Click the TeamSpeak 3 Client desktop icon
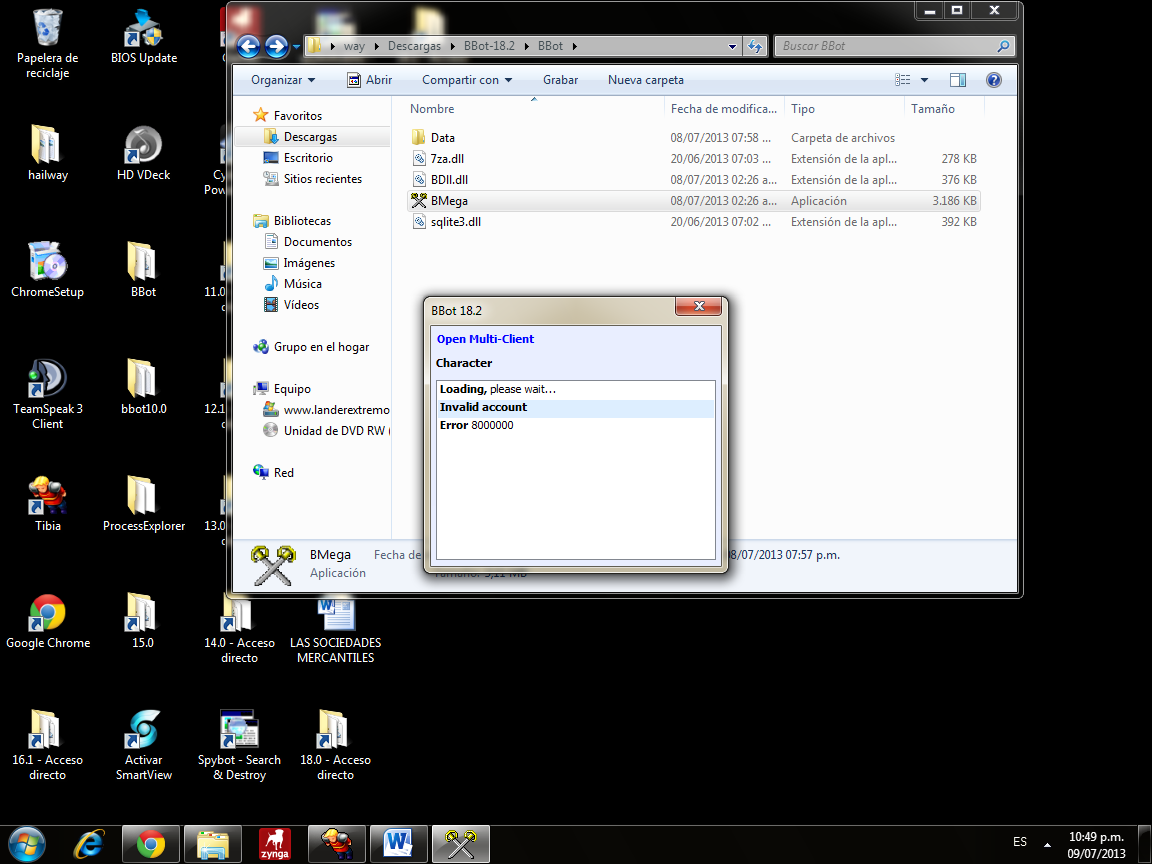1152x864 pixels. tap(47, 381)
